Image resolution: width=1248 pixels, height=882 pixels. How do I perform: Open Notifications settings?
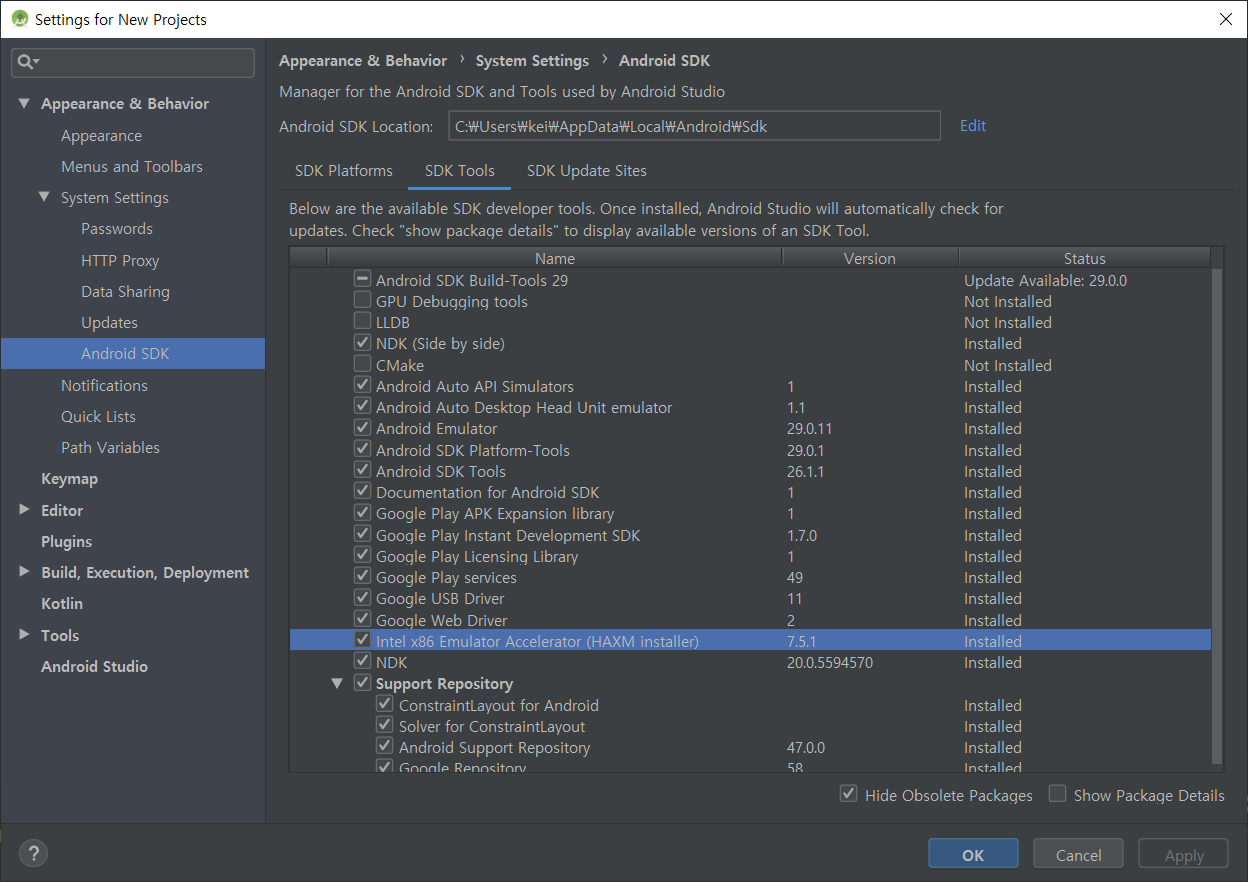click(104, 386)
